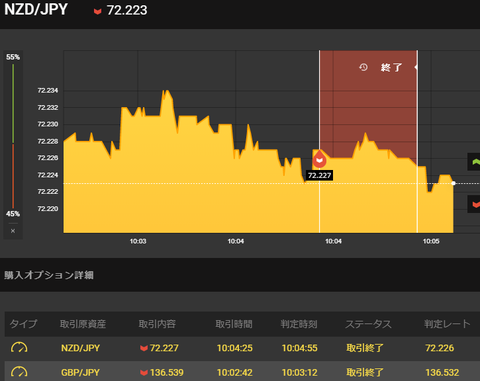Click the ステータス column header
The width and height of the screenshot is (480, 381).
pos(368,324)
